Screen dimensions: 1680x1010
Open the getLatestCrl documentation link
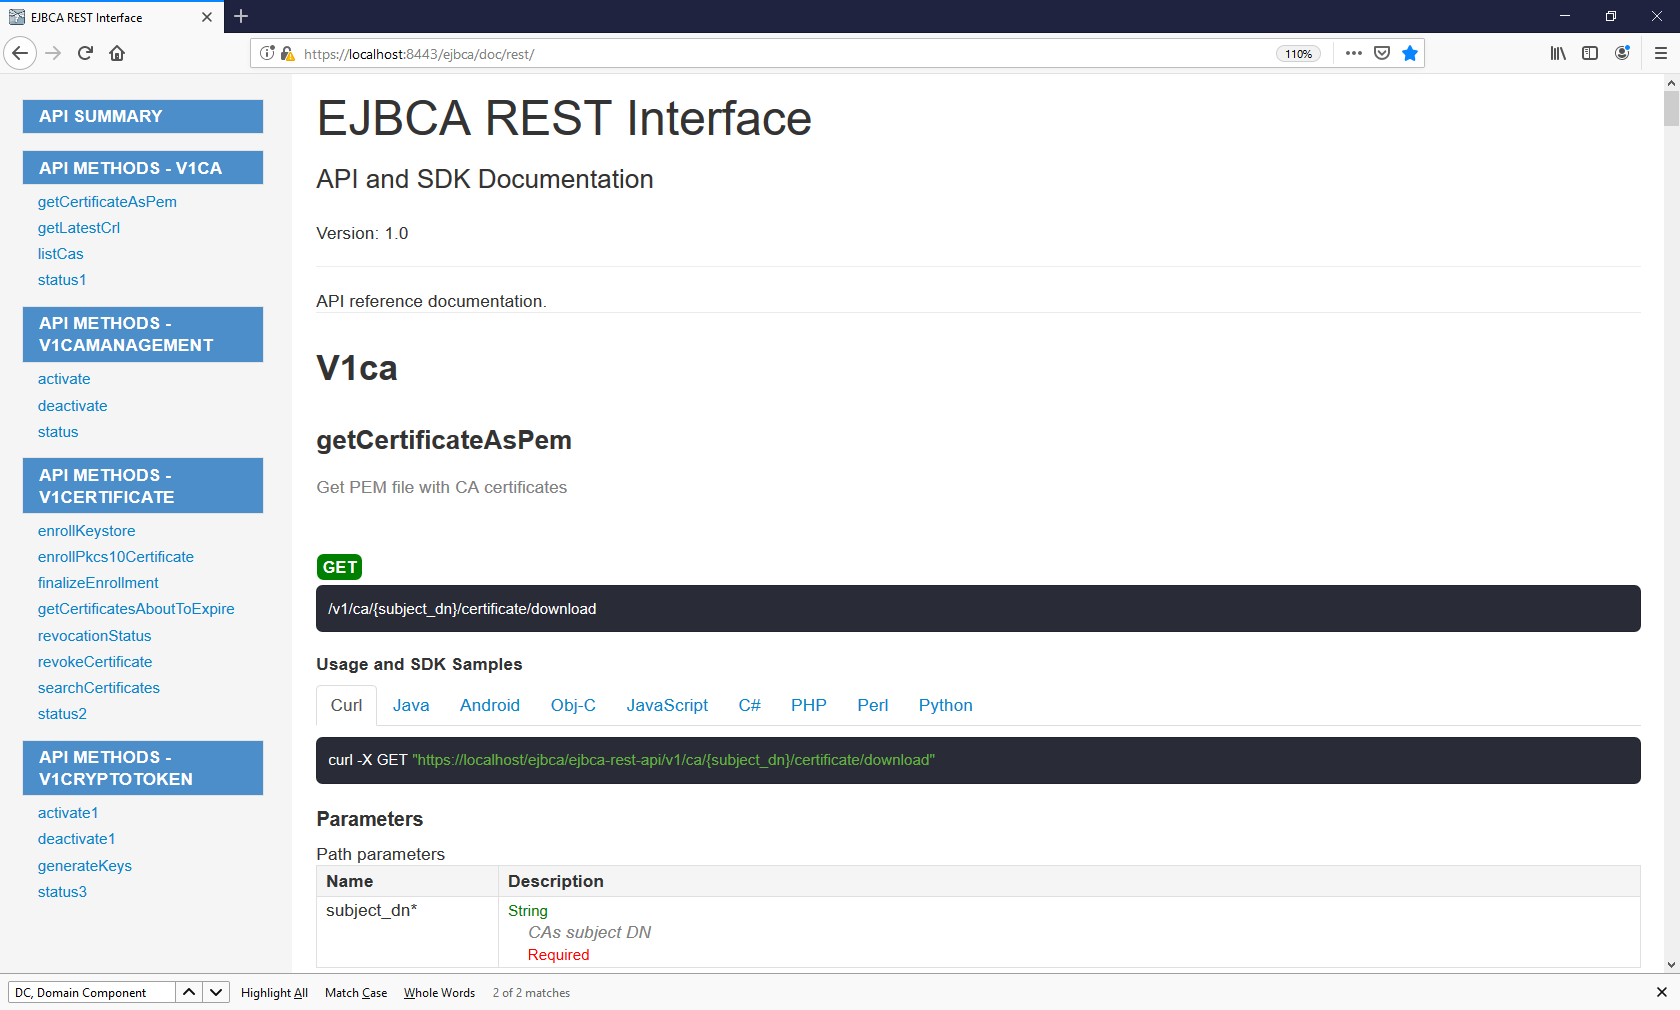79,227
